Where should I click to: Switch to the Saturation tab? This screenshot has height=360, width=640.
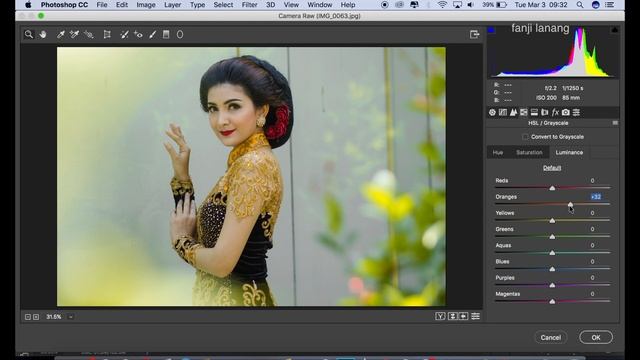(x=529, y=152)
